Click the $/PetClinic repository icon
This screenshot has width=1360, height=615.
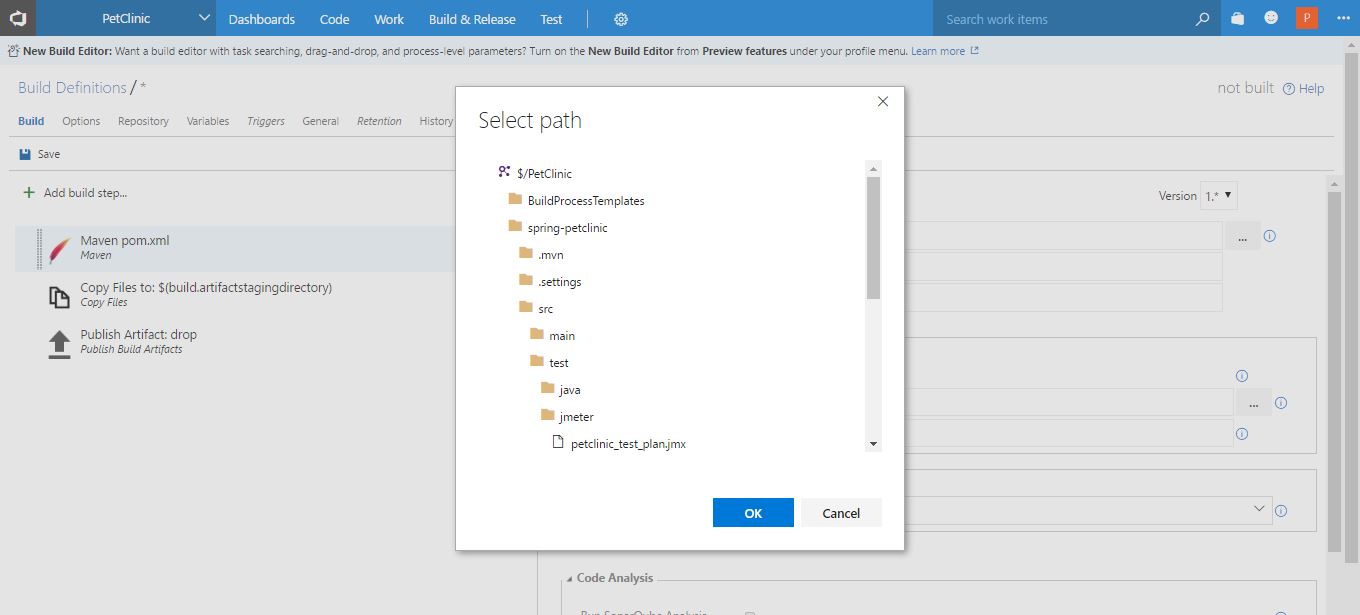504,172
